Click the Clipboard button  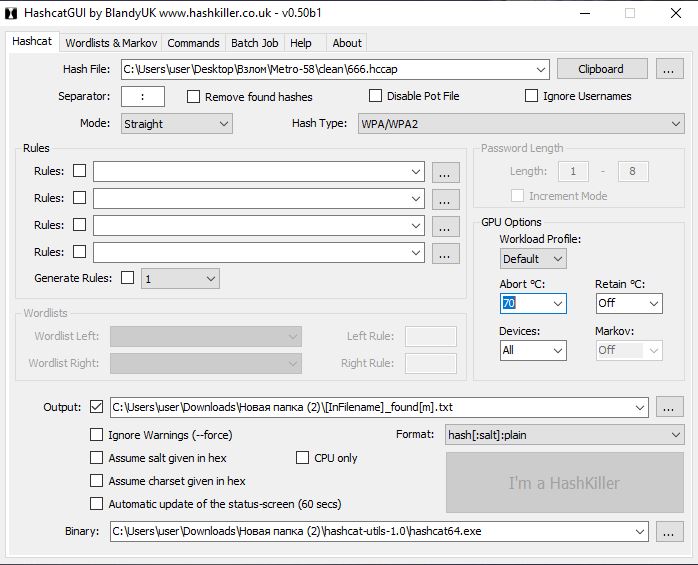pos(600,69)
